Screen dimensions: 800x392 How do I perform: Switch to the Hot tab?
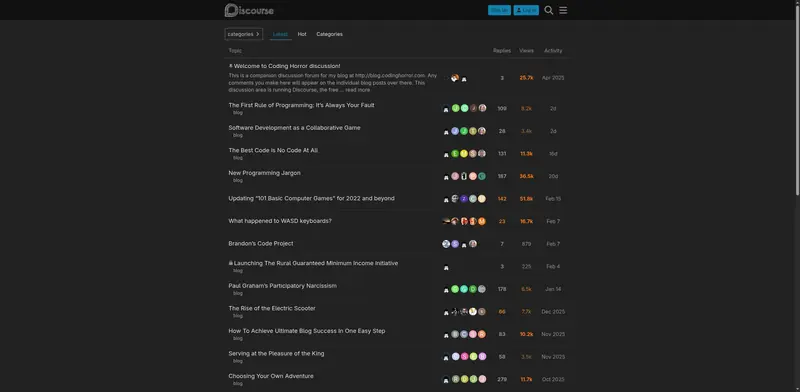pos(302,34)
